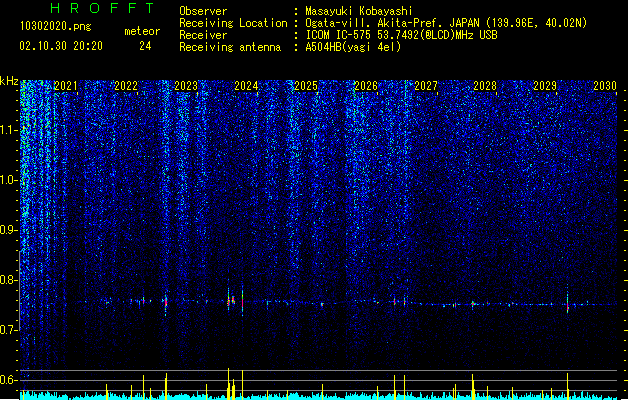Click the 2029 time marker
The image size is (629, 400).
(545, 86)
